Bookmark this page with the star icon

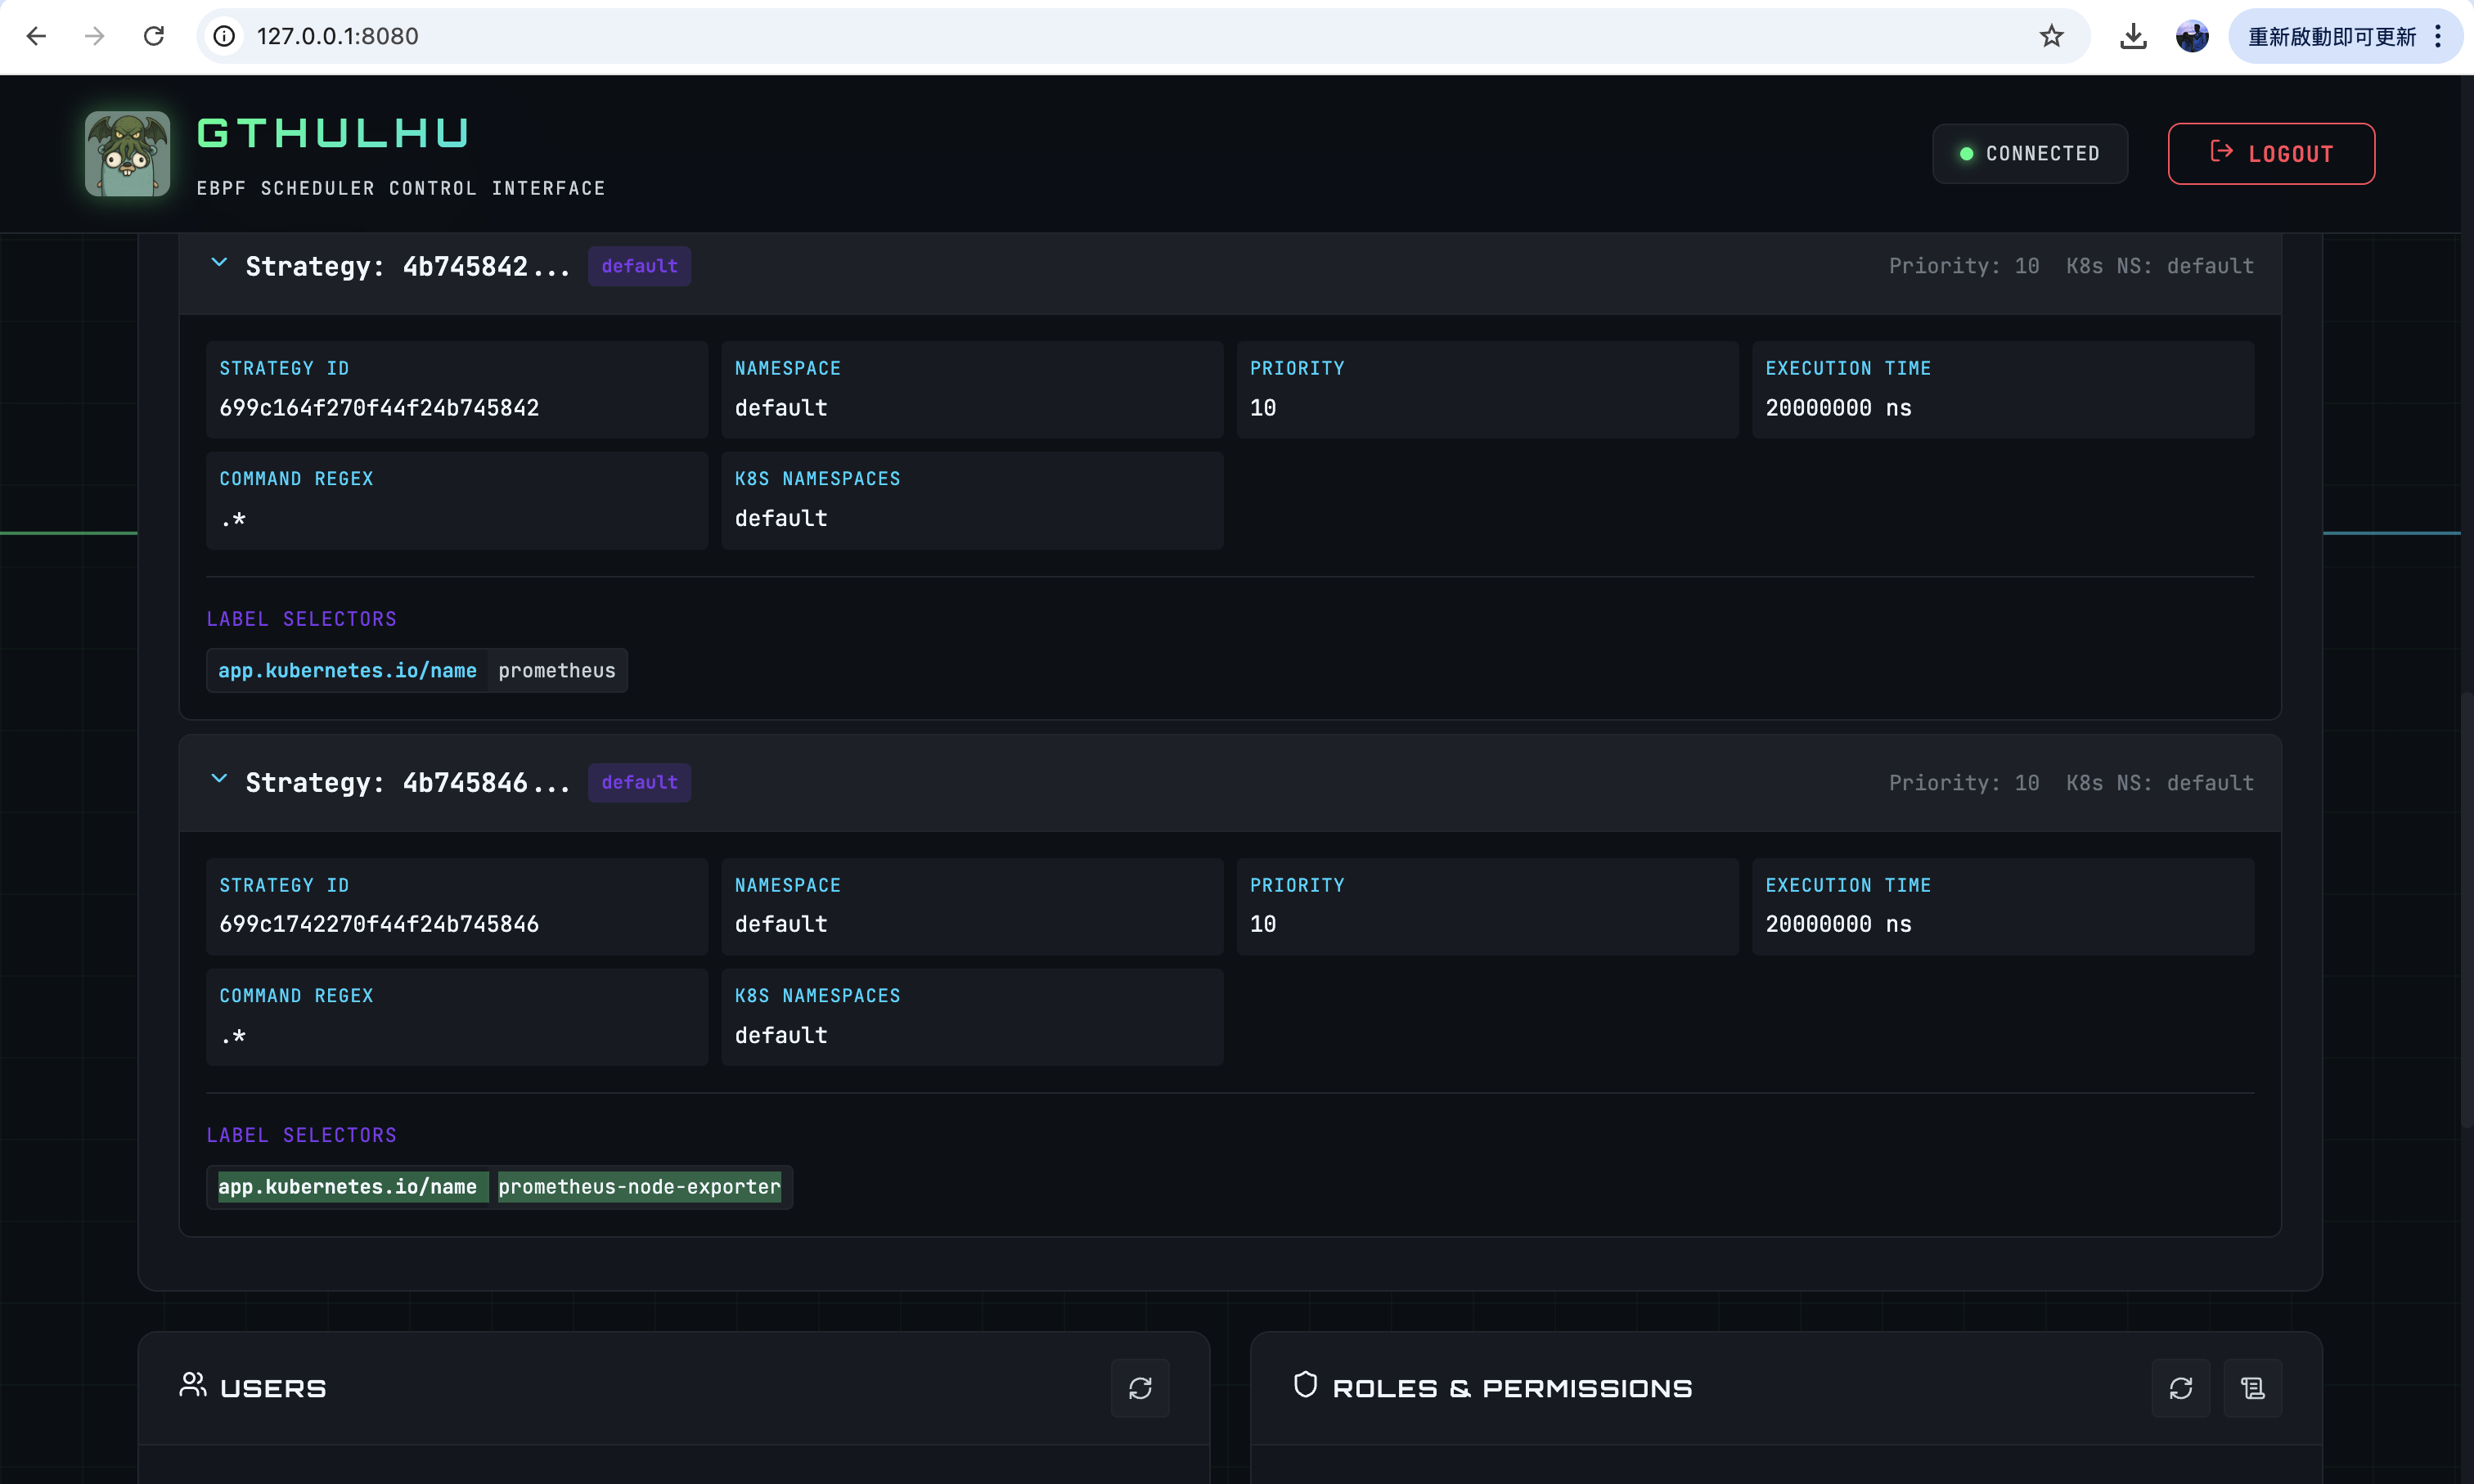click(2051, 37)
